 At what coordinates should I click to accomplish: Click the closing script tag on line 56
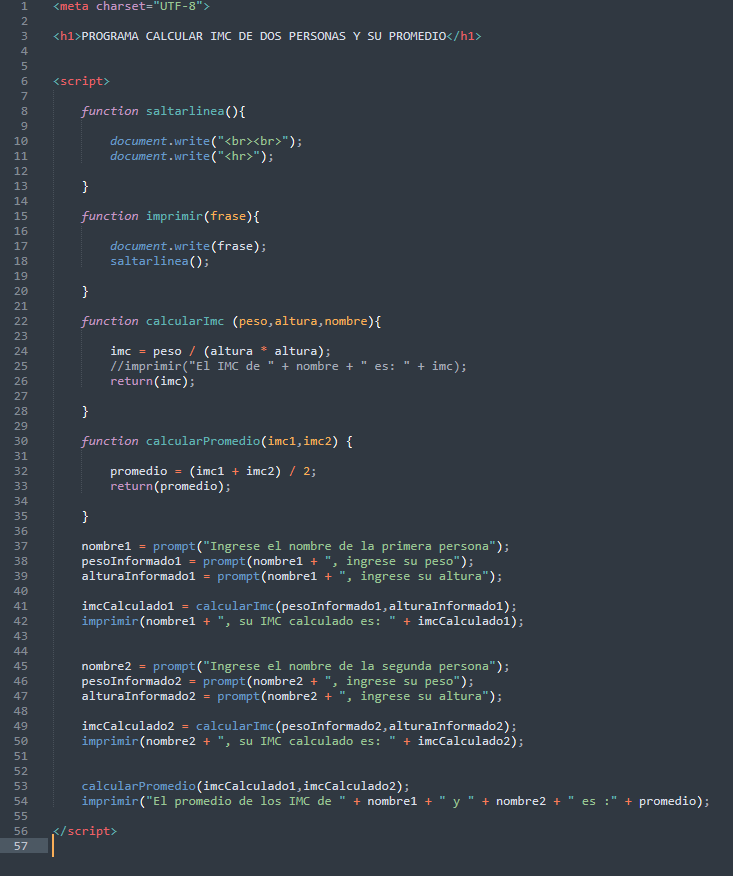coord(85,831)
